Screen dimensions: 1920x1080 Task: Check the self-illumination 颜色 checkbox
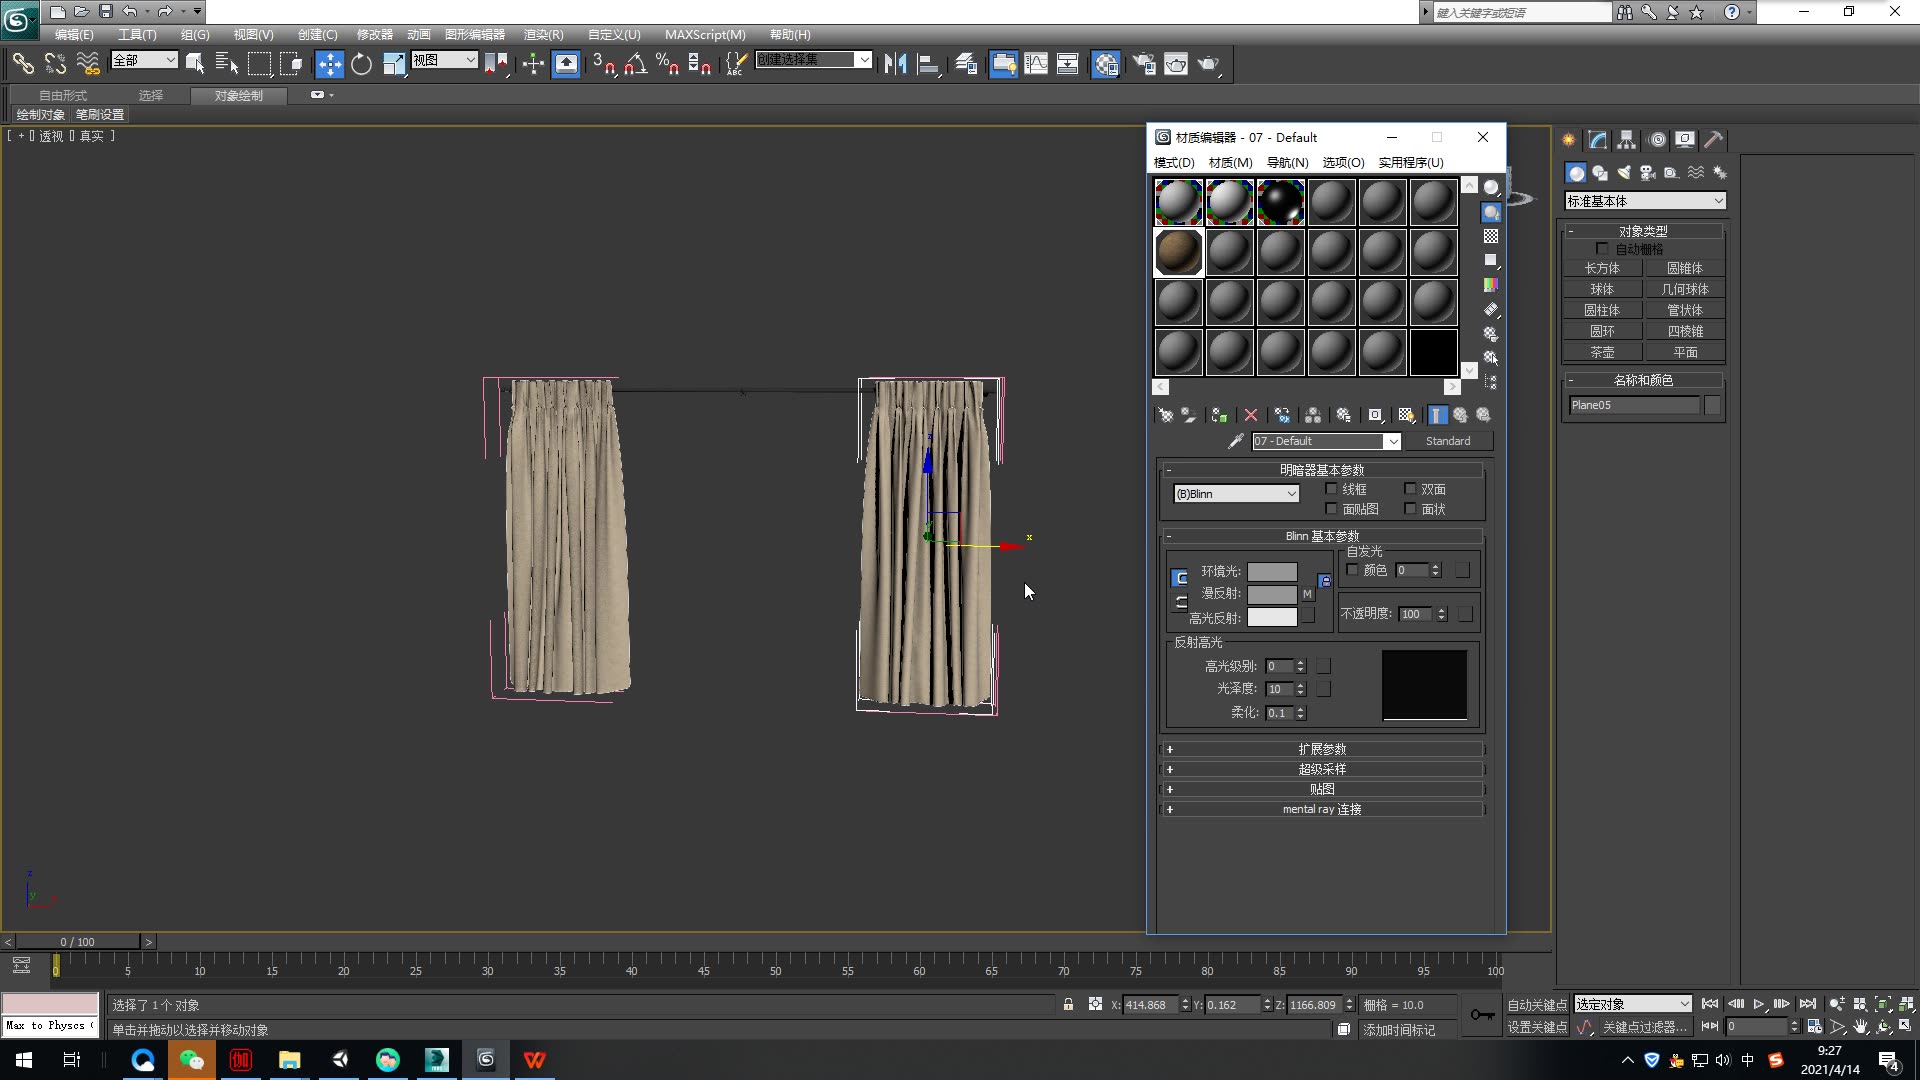pyautogui.click(x=1352, y=570)
